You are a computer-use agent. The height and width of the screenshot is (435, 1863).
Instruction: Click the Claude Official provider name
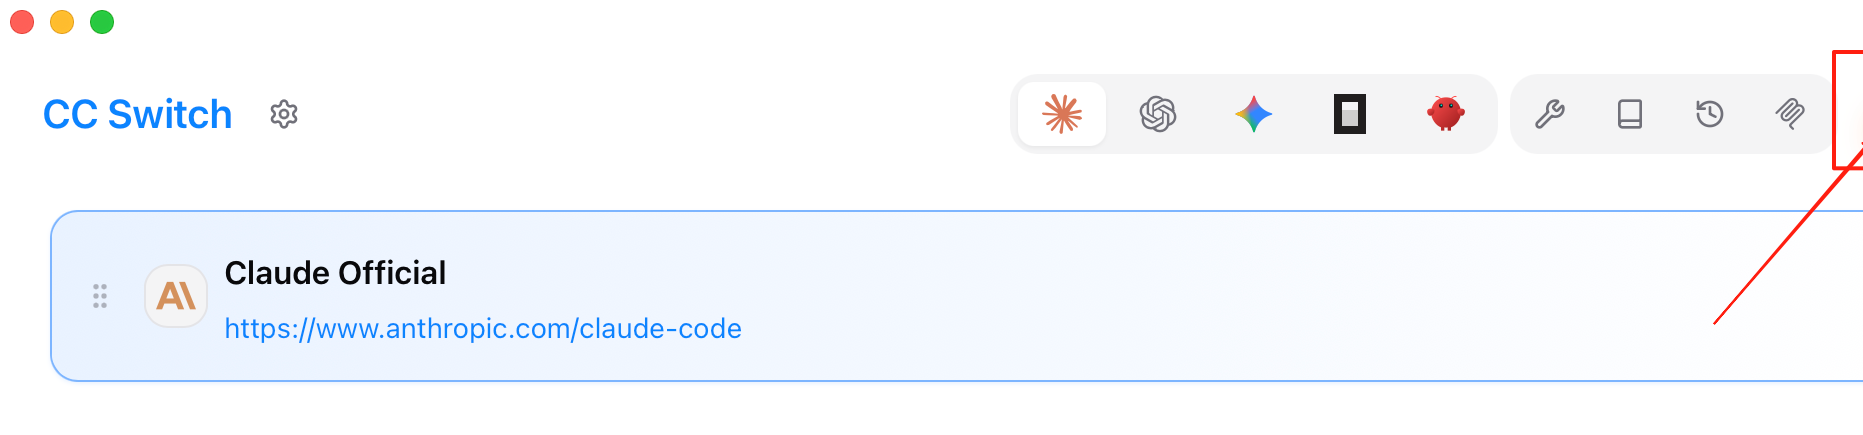(x=335, y=273)
